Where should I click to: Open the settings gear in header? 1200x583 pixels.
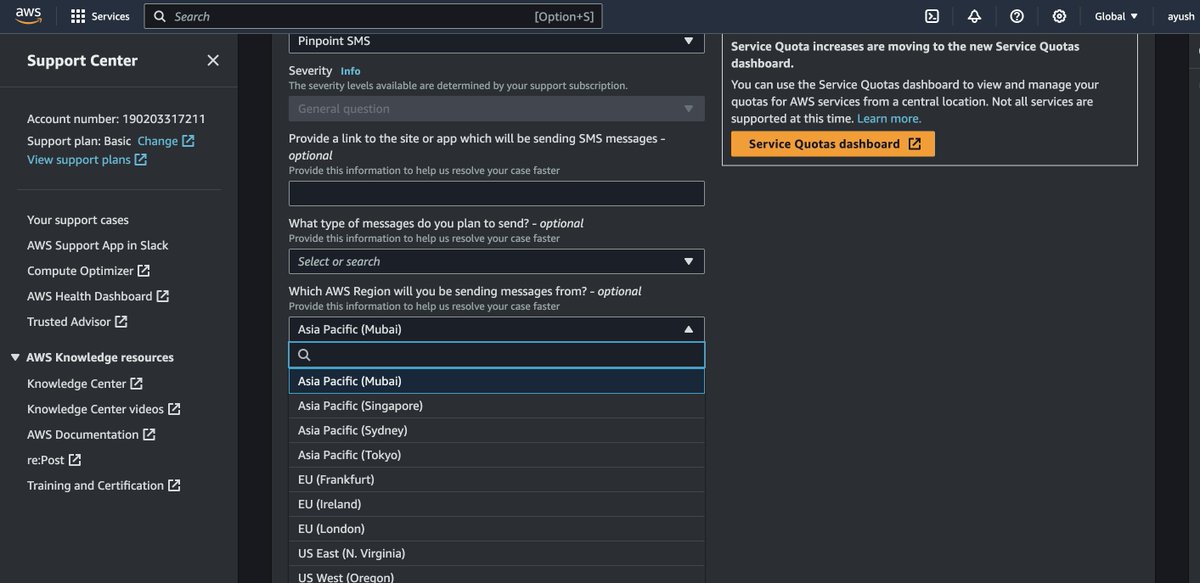tap(1059, 16)
